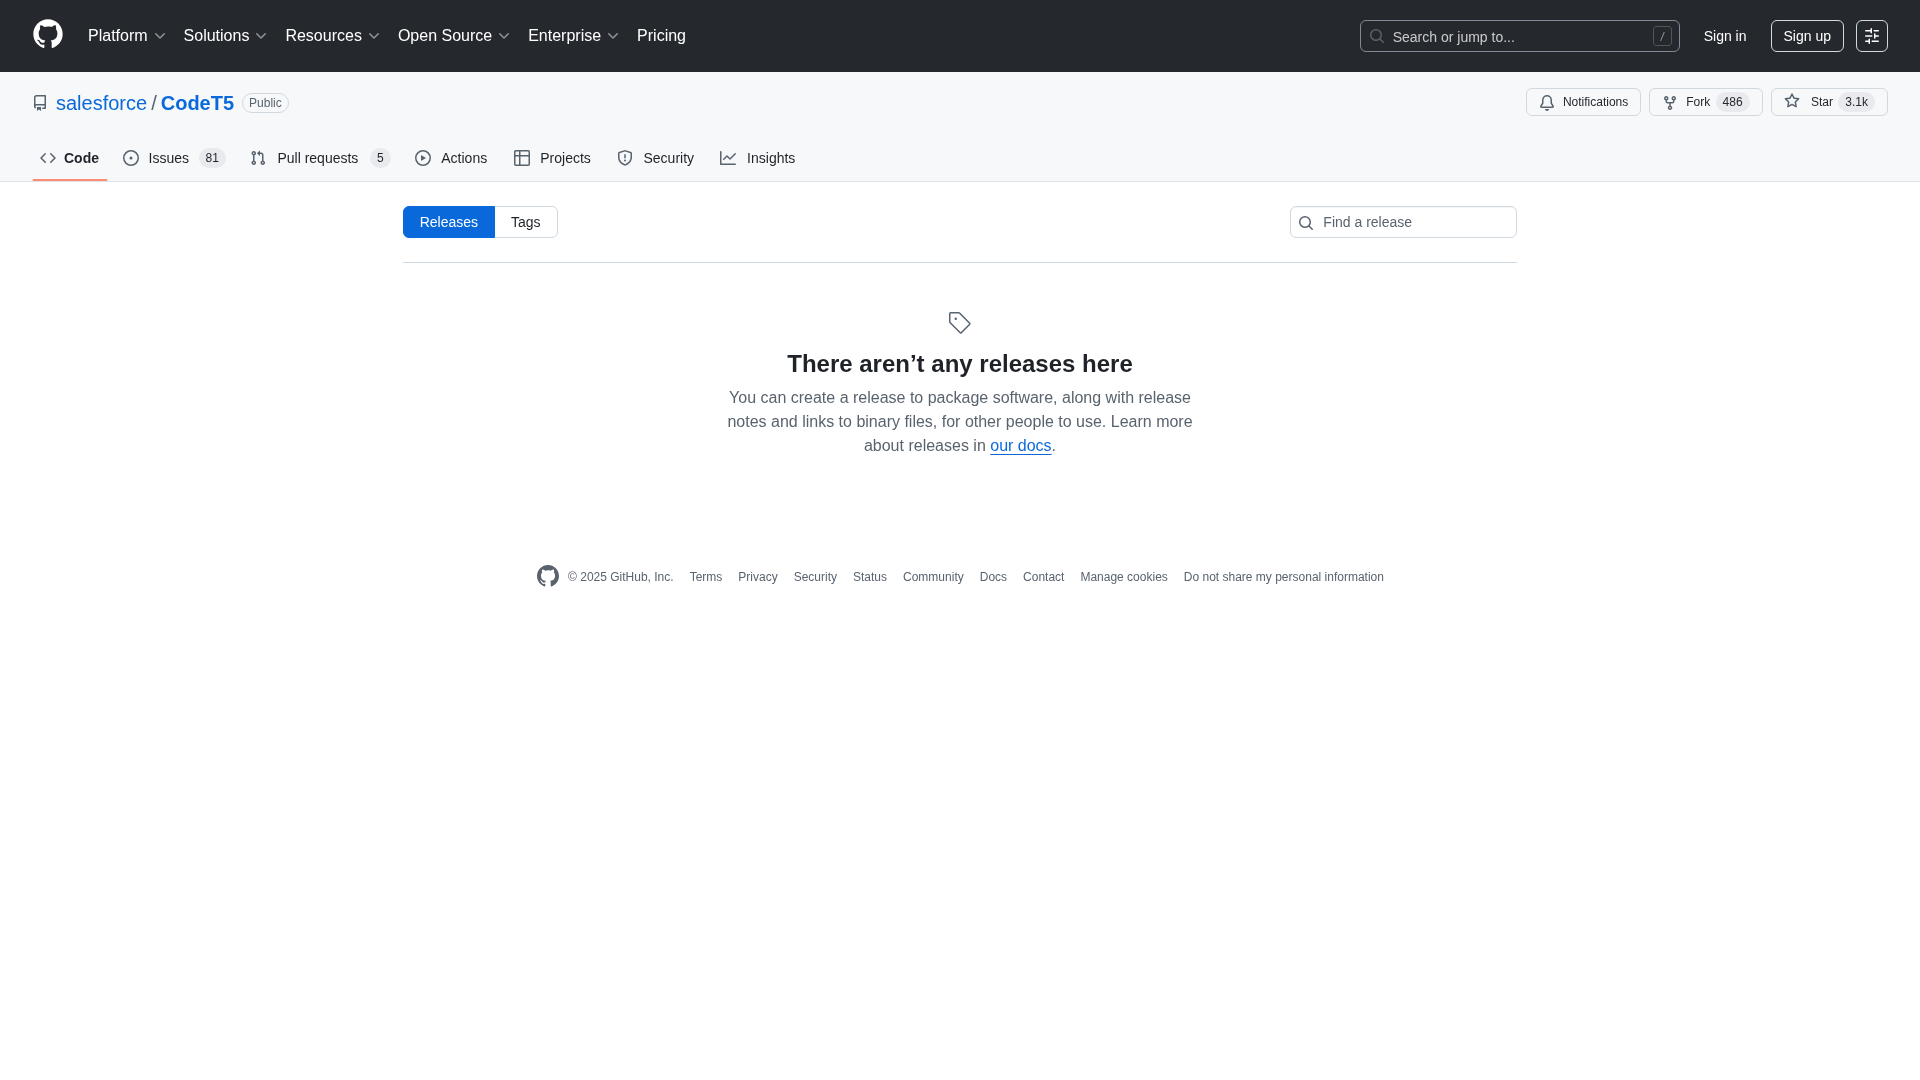Screen dimensions: 1920x1080
Task: Follow the "our docs" link
Action: 1020,446
